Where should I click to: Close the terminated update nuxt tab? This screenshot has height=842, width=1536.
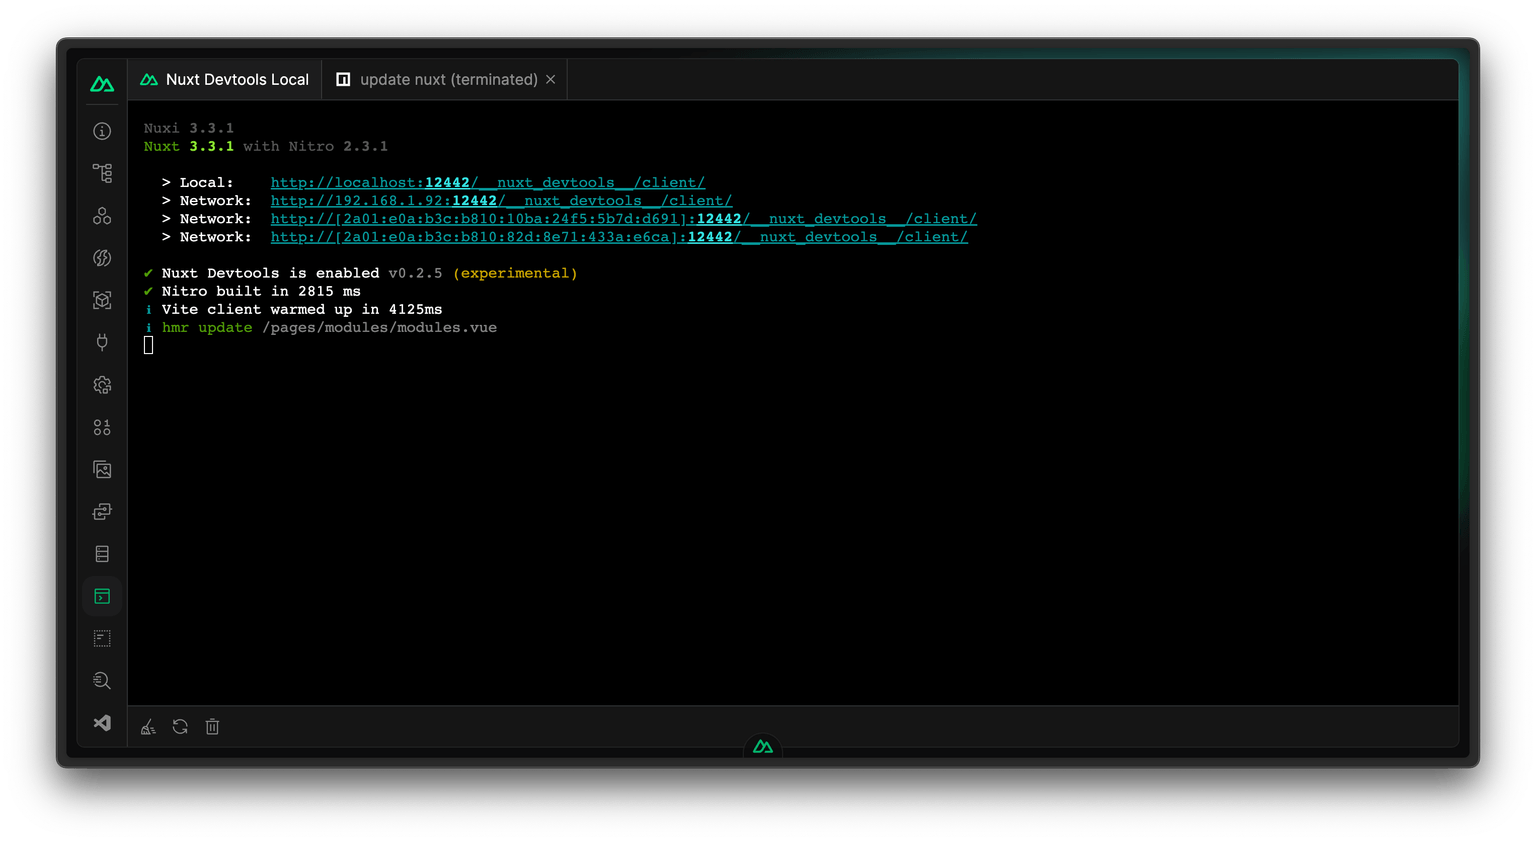550,79
